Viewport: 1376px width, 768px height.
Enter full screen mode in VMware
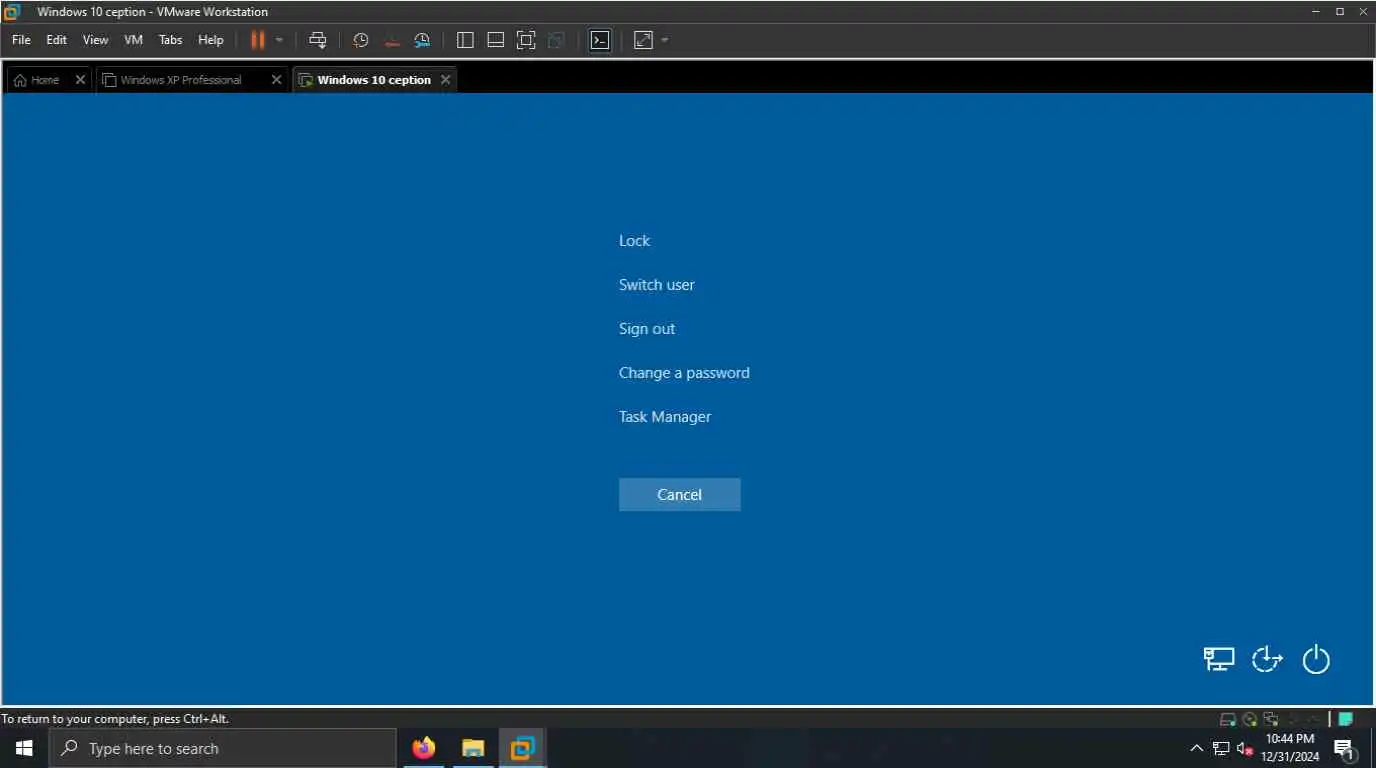[526, 40]
